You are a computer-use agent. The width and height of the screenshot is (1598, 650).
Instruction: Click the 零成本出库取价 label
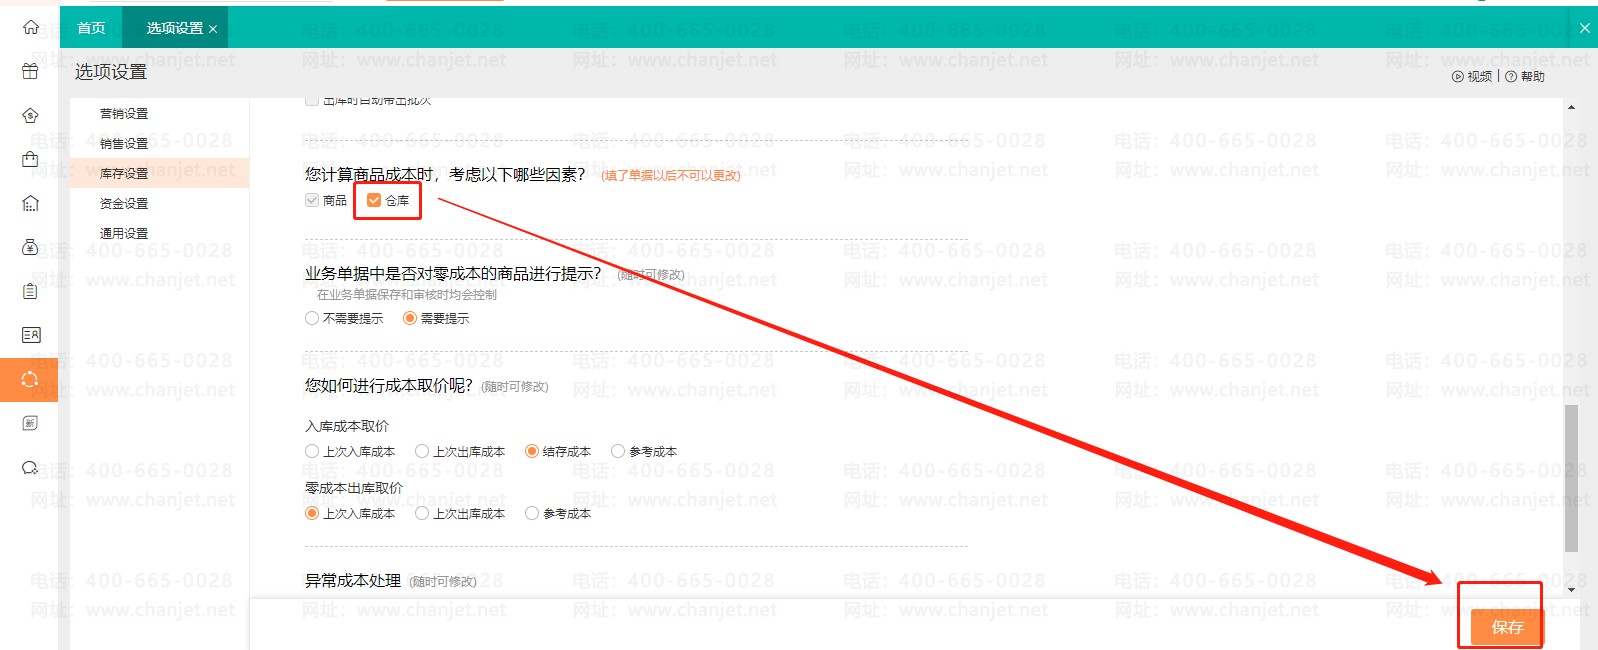point(354,488)
